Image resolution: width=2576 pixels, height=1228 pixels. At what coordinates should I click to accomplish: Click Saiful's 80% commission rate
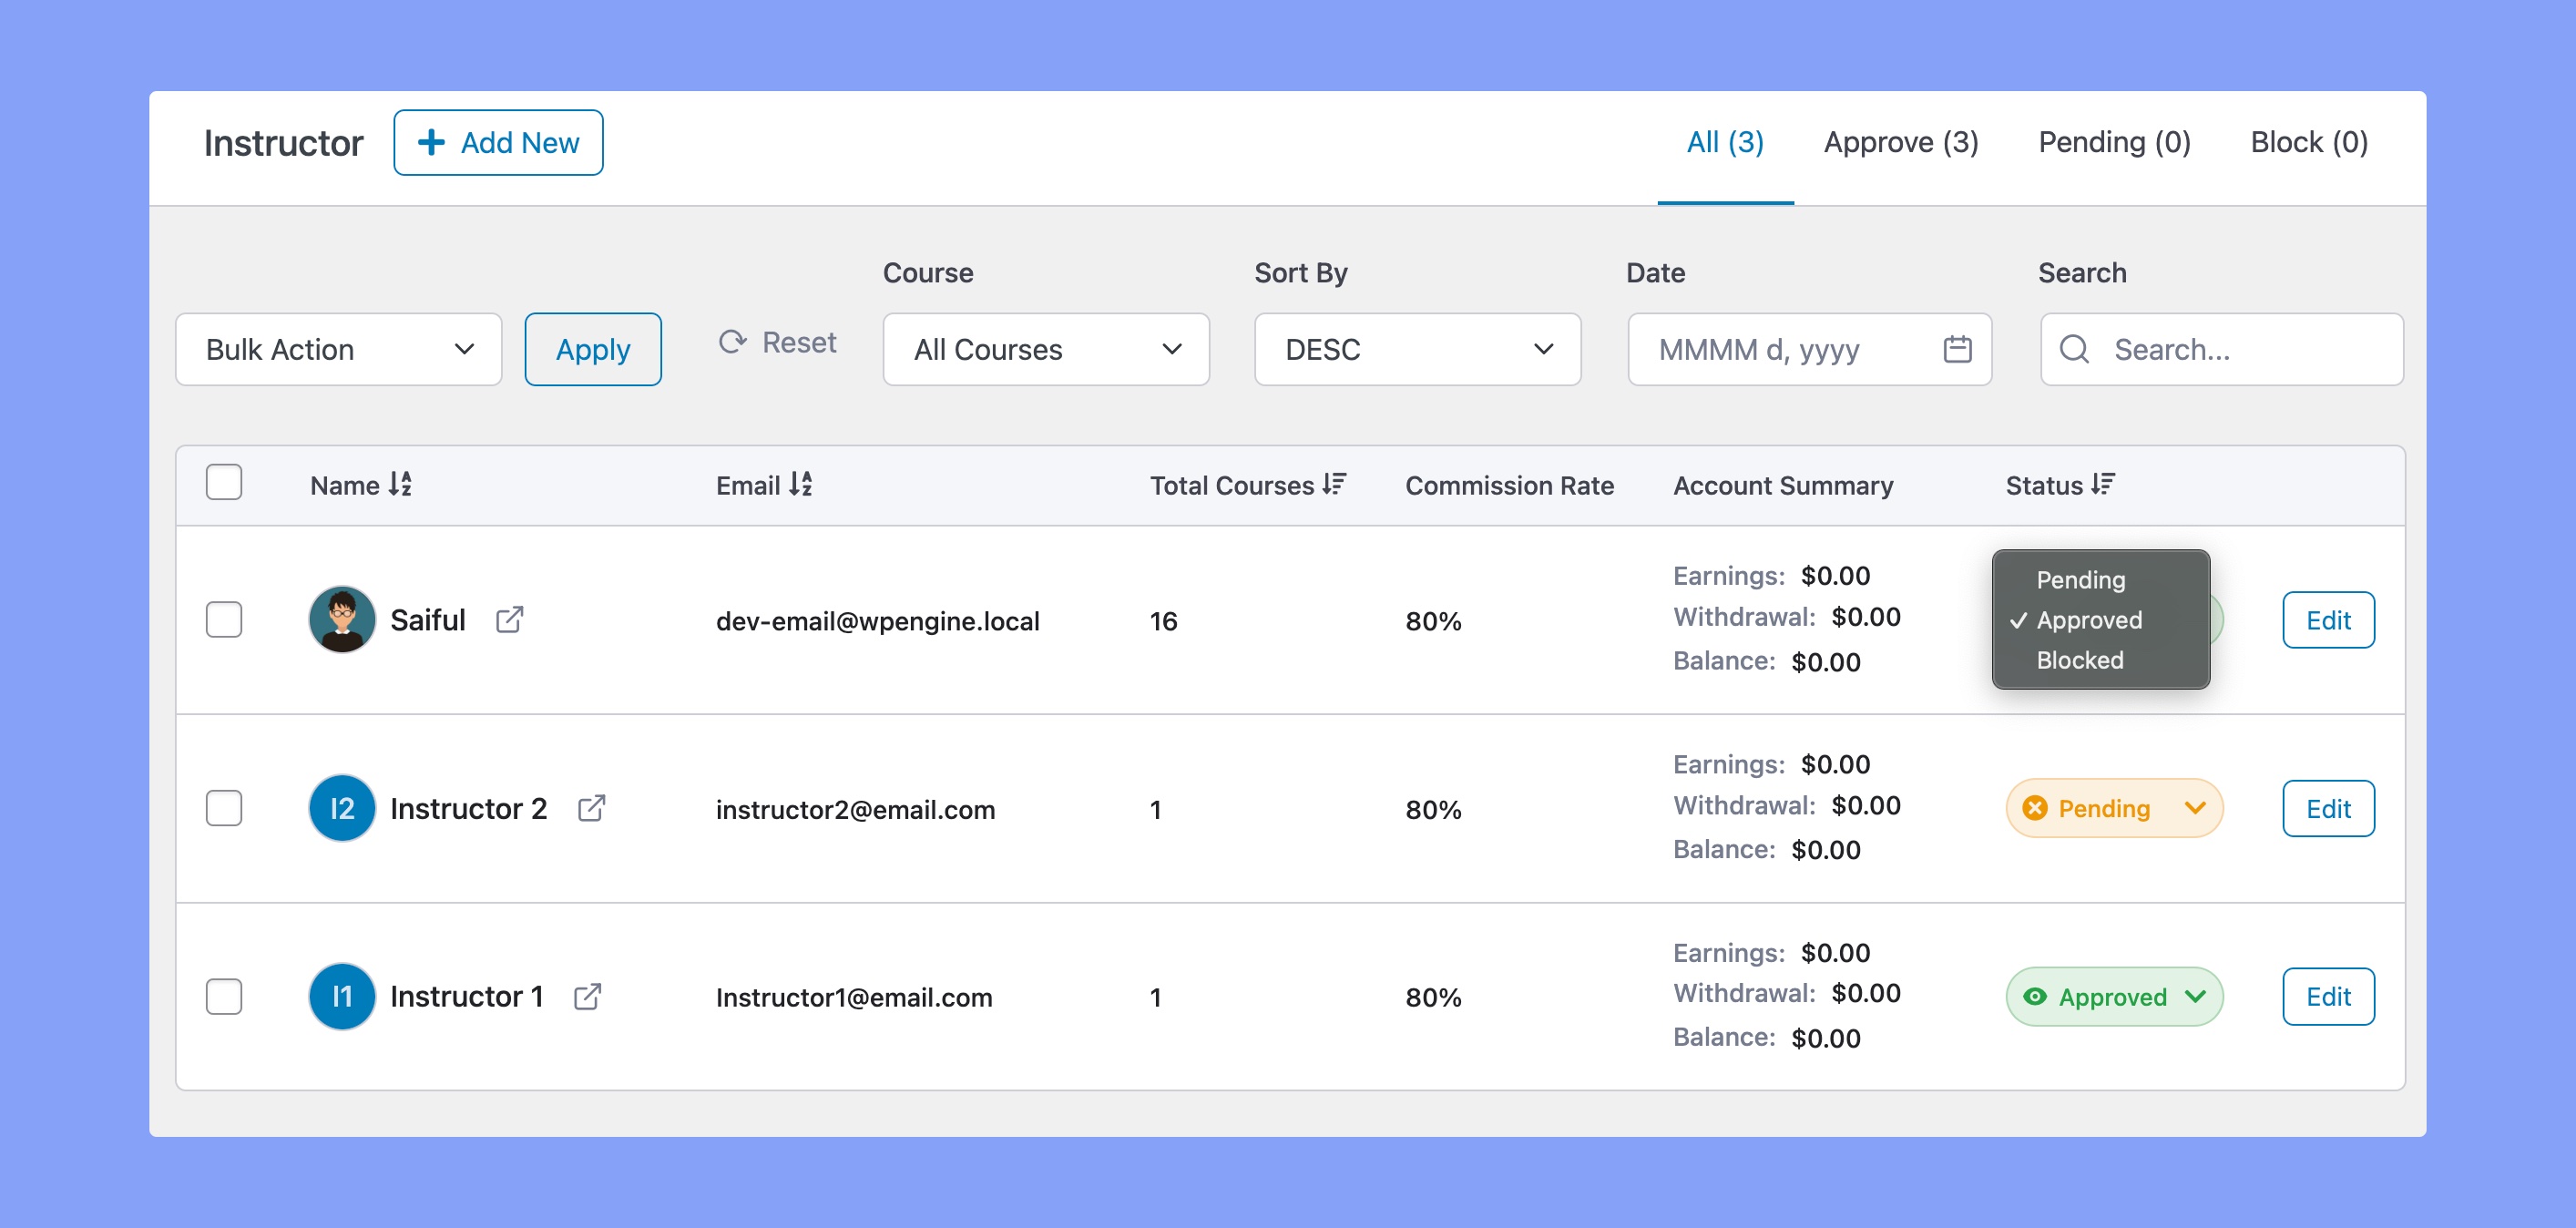coord(1433,621)
